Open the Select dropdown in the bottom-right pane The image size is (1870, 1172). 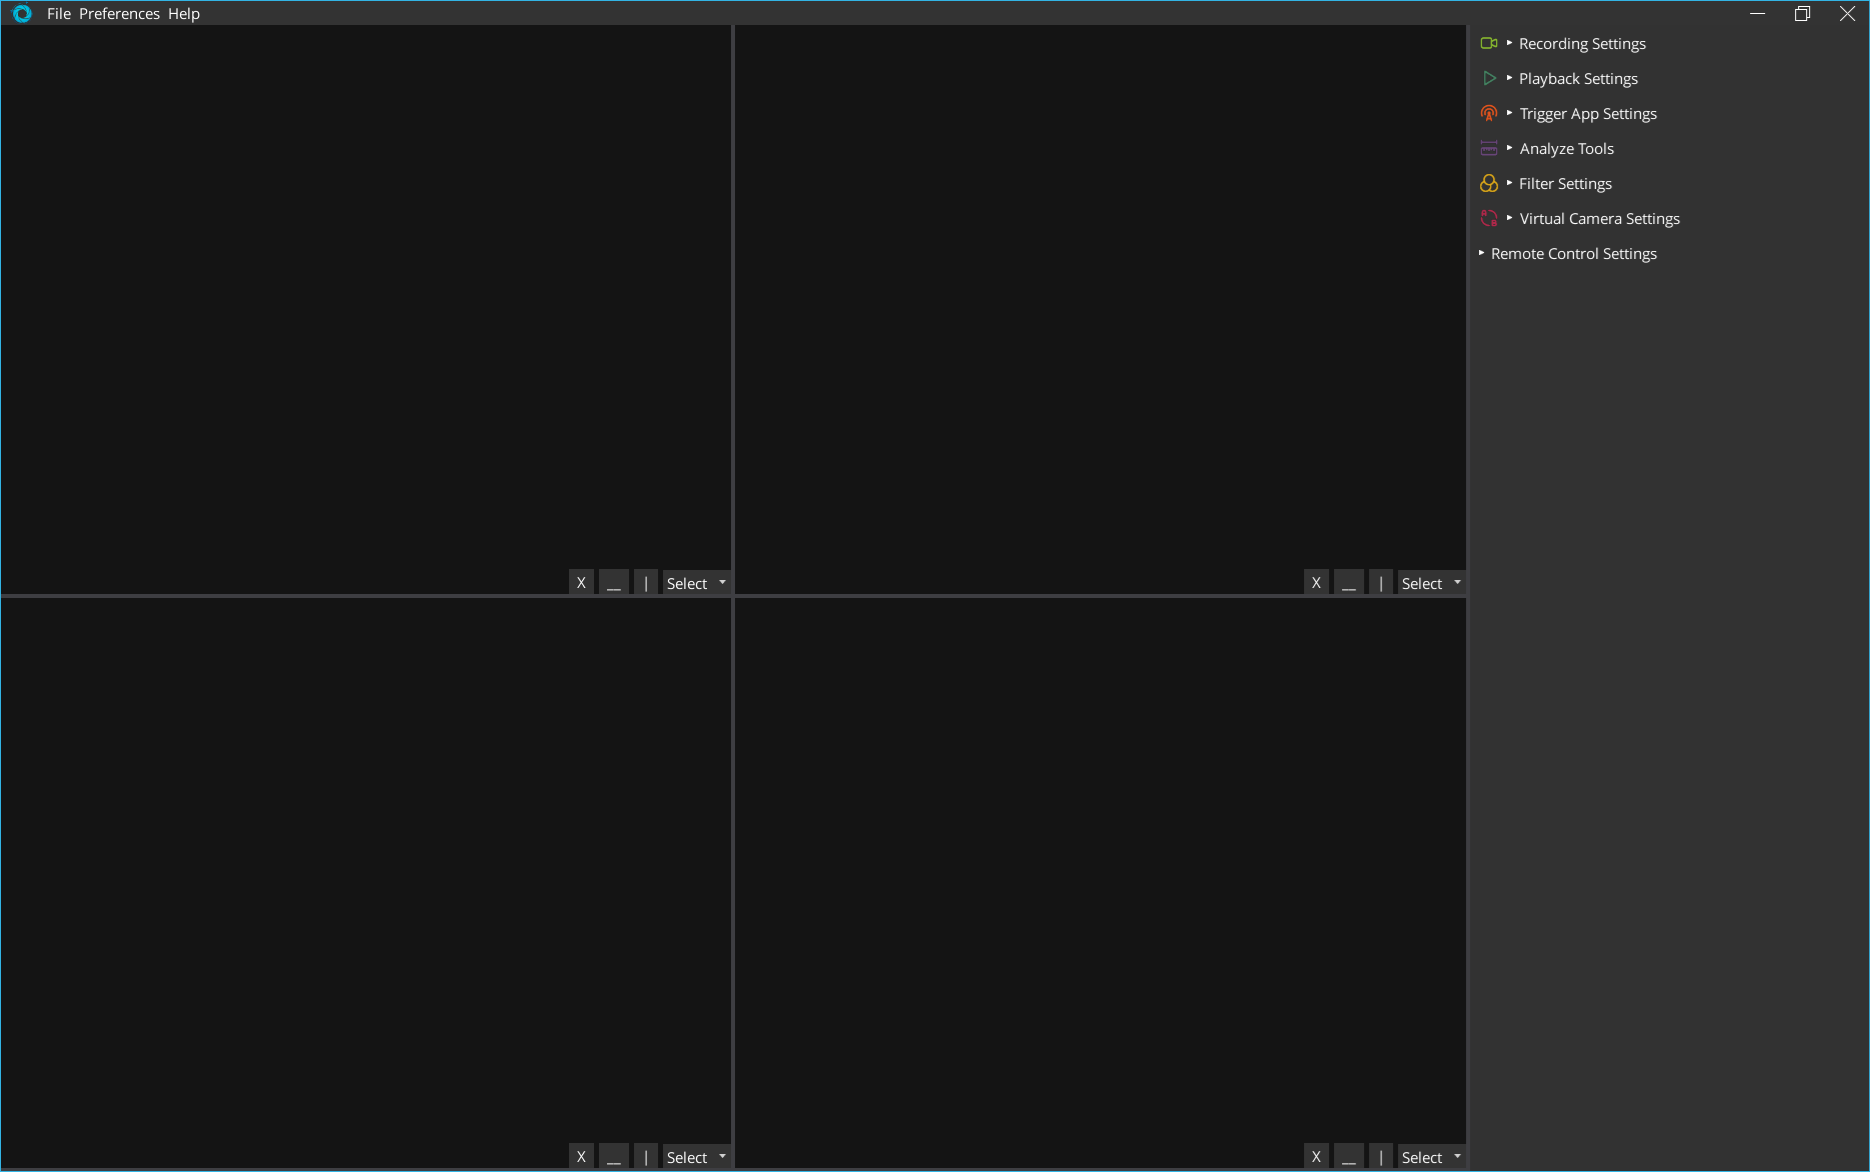click(1431, 1157)
